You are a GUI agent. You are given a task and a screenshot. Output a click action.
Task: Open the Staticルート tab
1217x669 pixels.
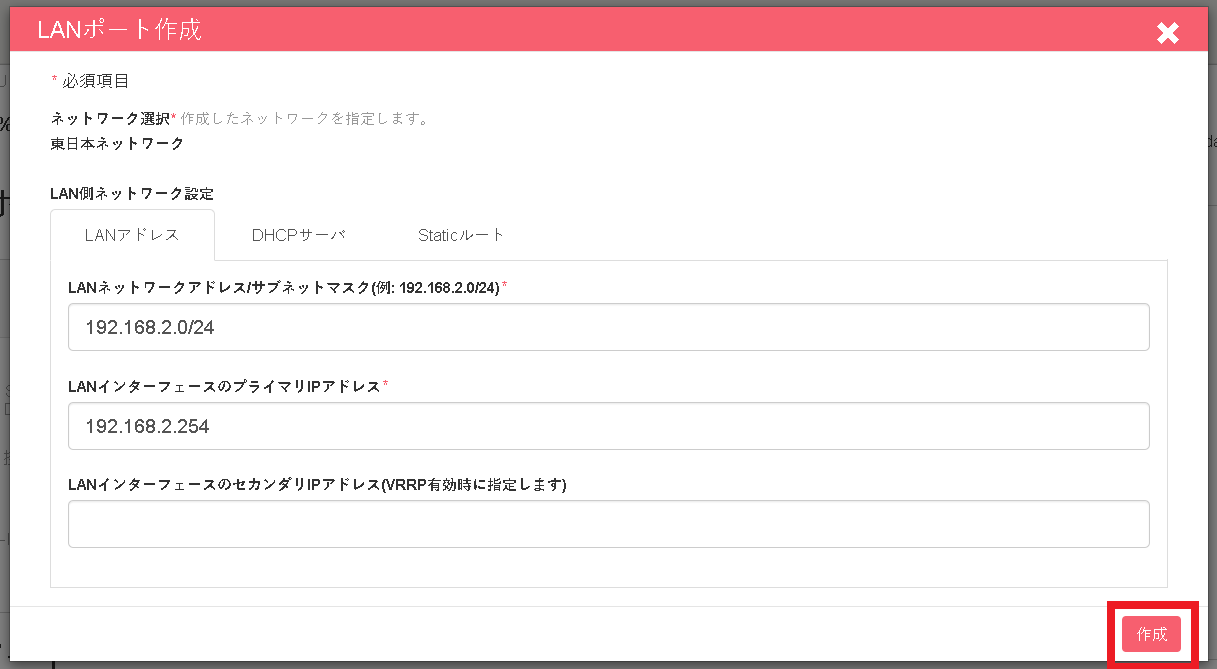(461, 235)
